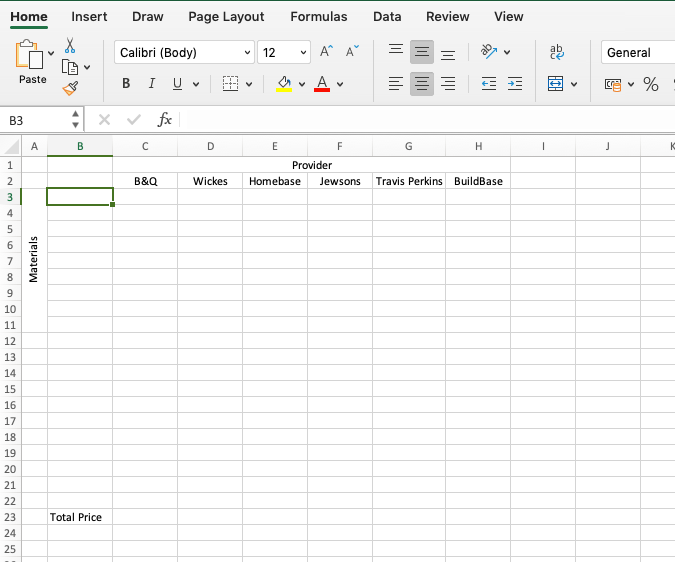
Task: Apply the fill color bucket icon
Action: pyautogui.click(x=284, y=83)
